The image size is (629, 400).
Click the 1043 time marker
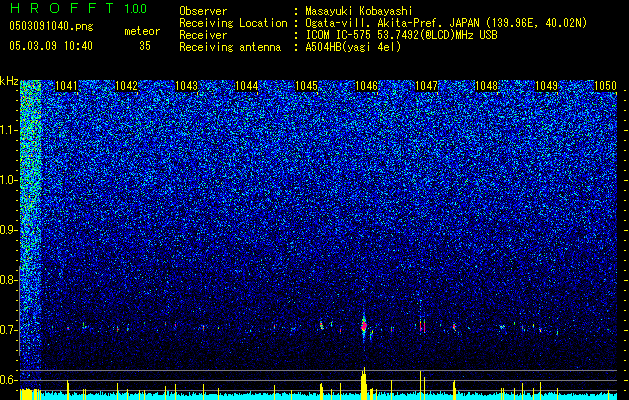coord(187,86)
